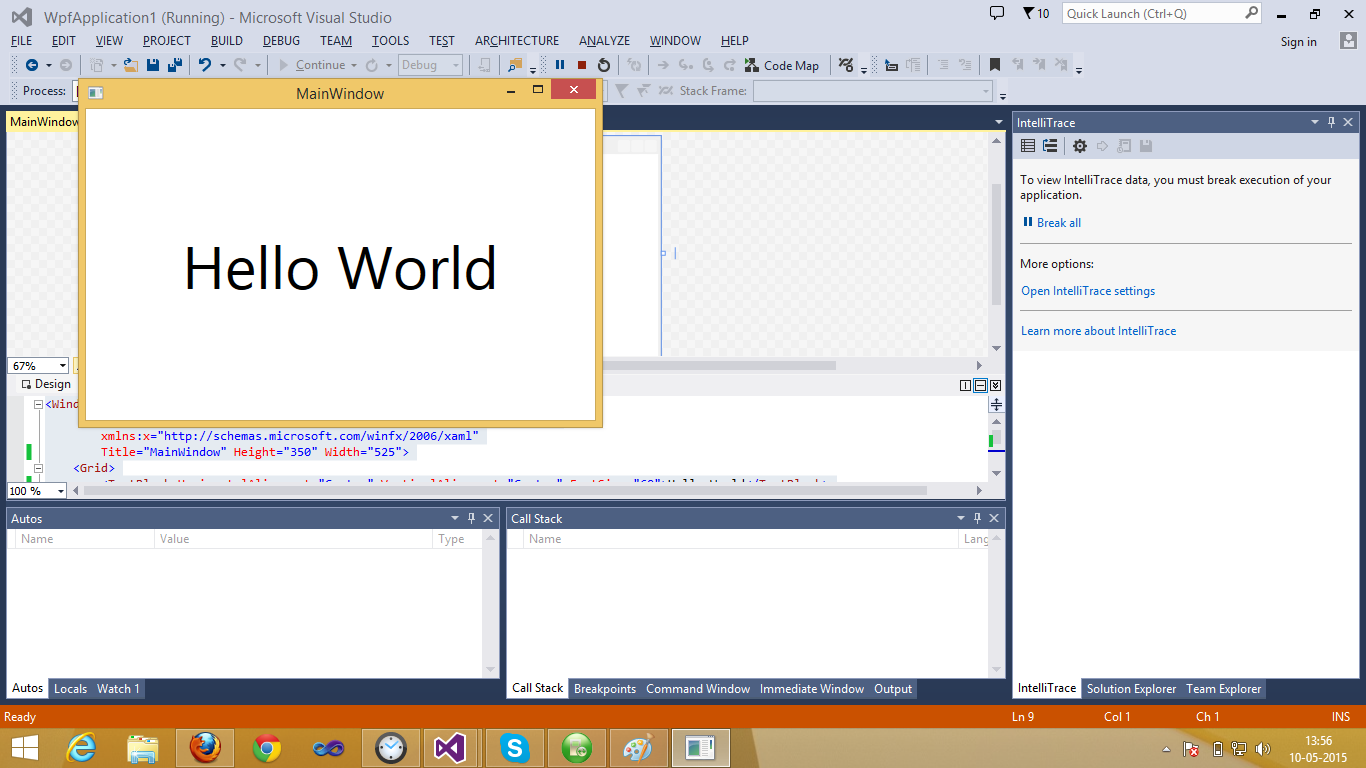Click the notification flag icon
This screenshot has width=1366, height=768.
pyautogui.click(x=1029, y=13)
